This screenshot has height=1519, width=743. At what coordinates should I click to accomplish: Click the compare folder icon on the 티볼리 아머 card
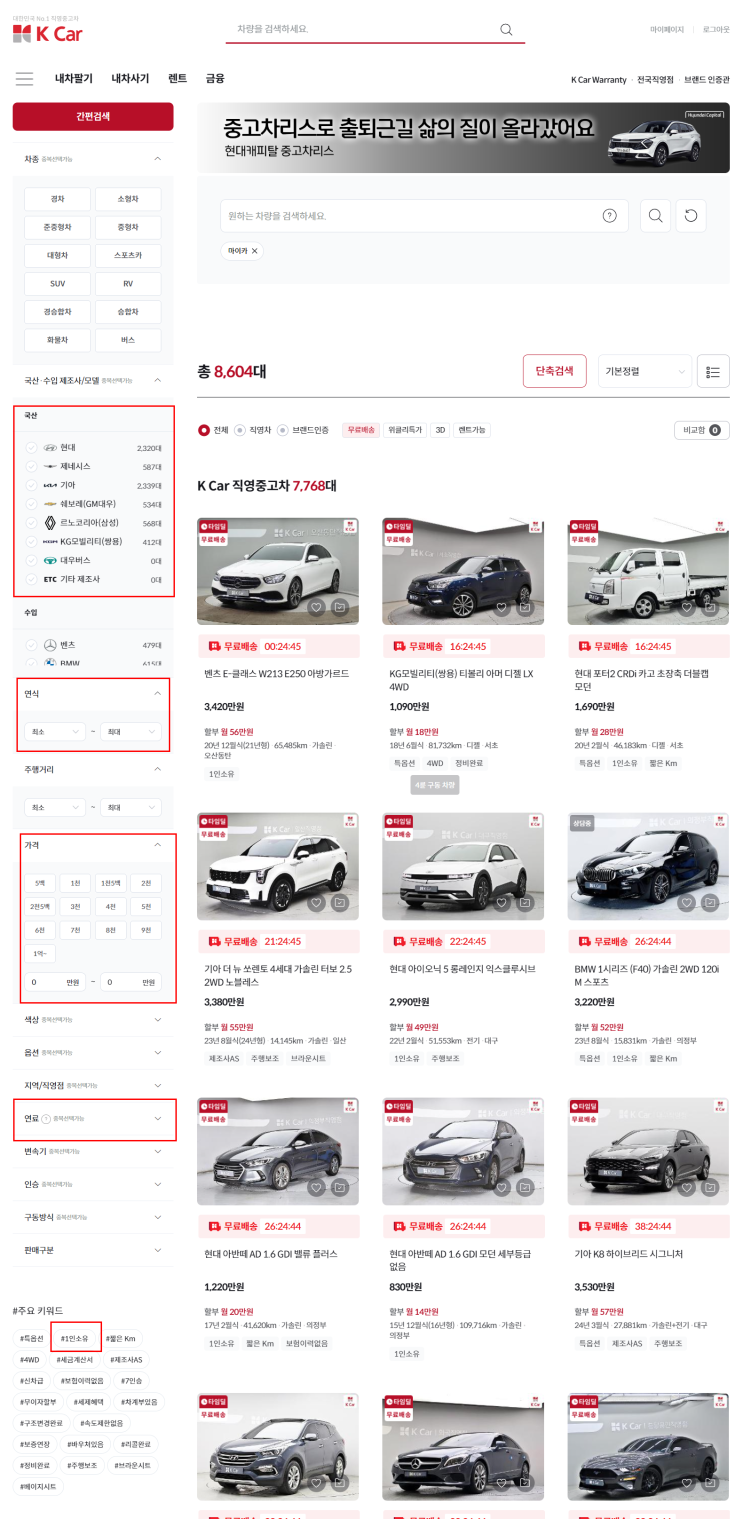coord(526,607)
